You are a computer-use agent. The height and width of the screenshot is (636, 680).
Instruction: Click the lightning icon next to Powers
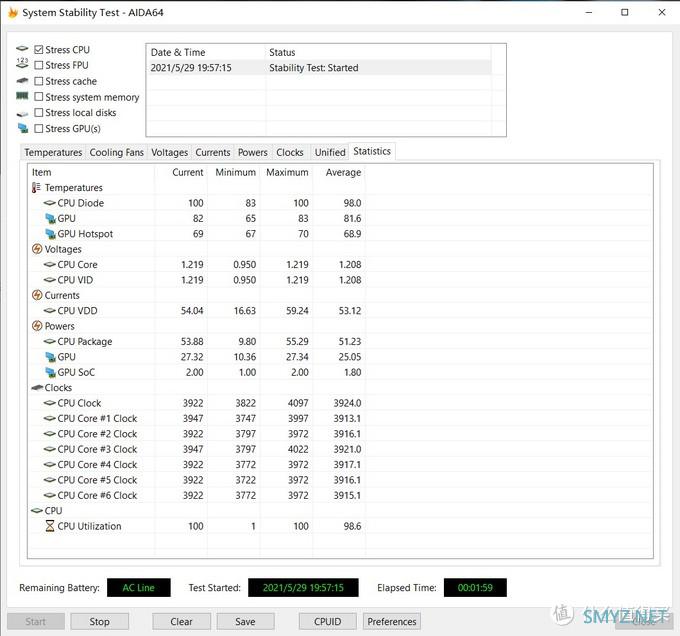(37, 326)
